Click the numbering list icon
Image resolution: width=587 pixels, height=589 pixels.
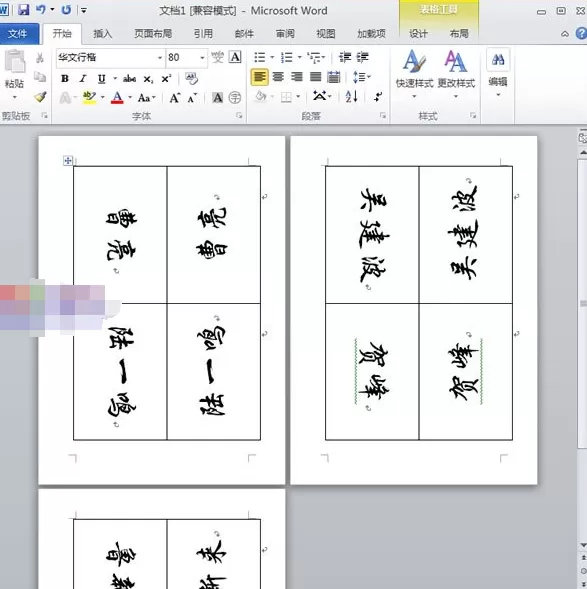click(287, 57)
